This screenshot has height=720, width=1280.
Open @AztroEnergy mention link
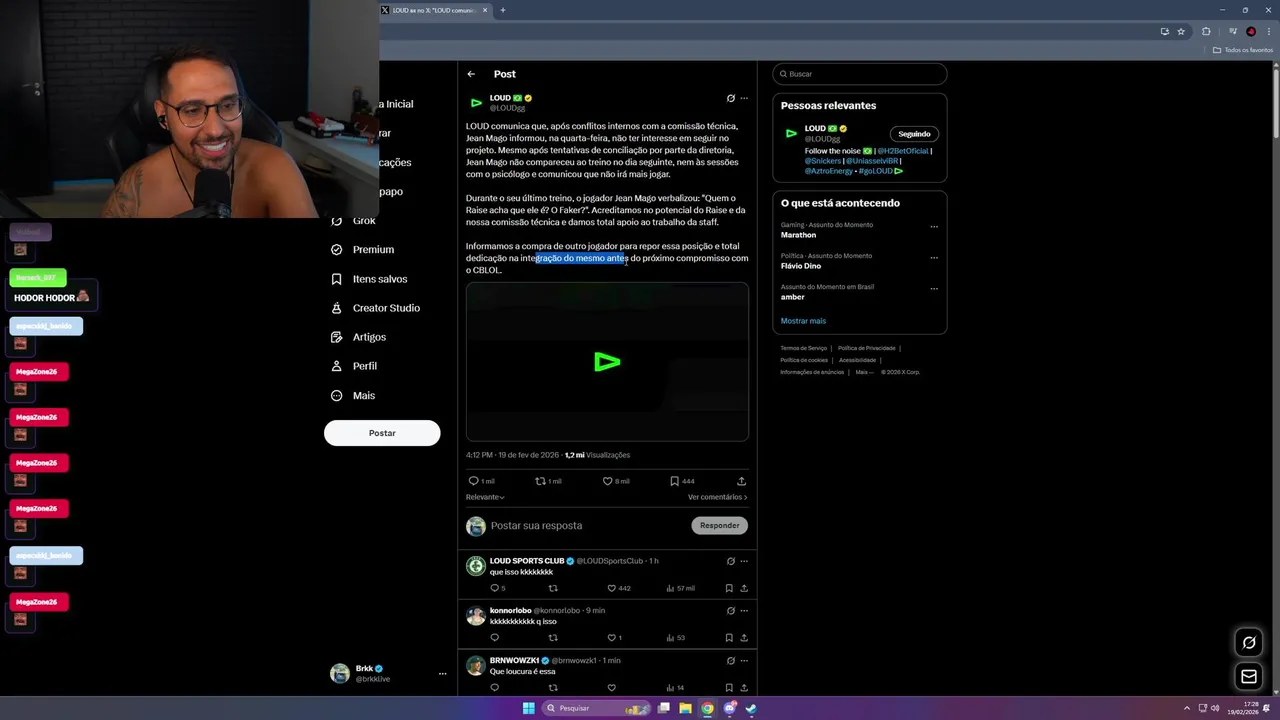pyautogui.click(x=829, y=171)
